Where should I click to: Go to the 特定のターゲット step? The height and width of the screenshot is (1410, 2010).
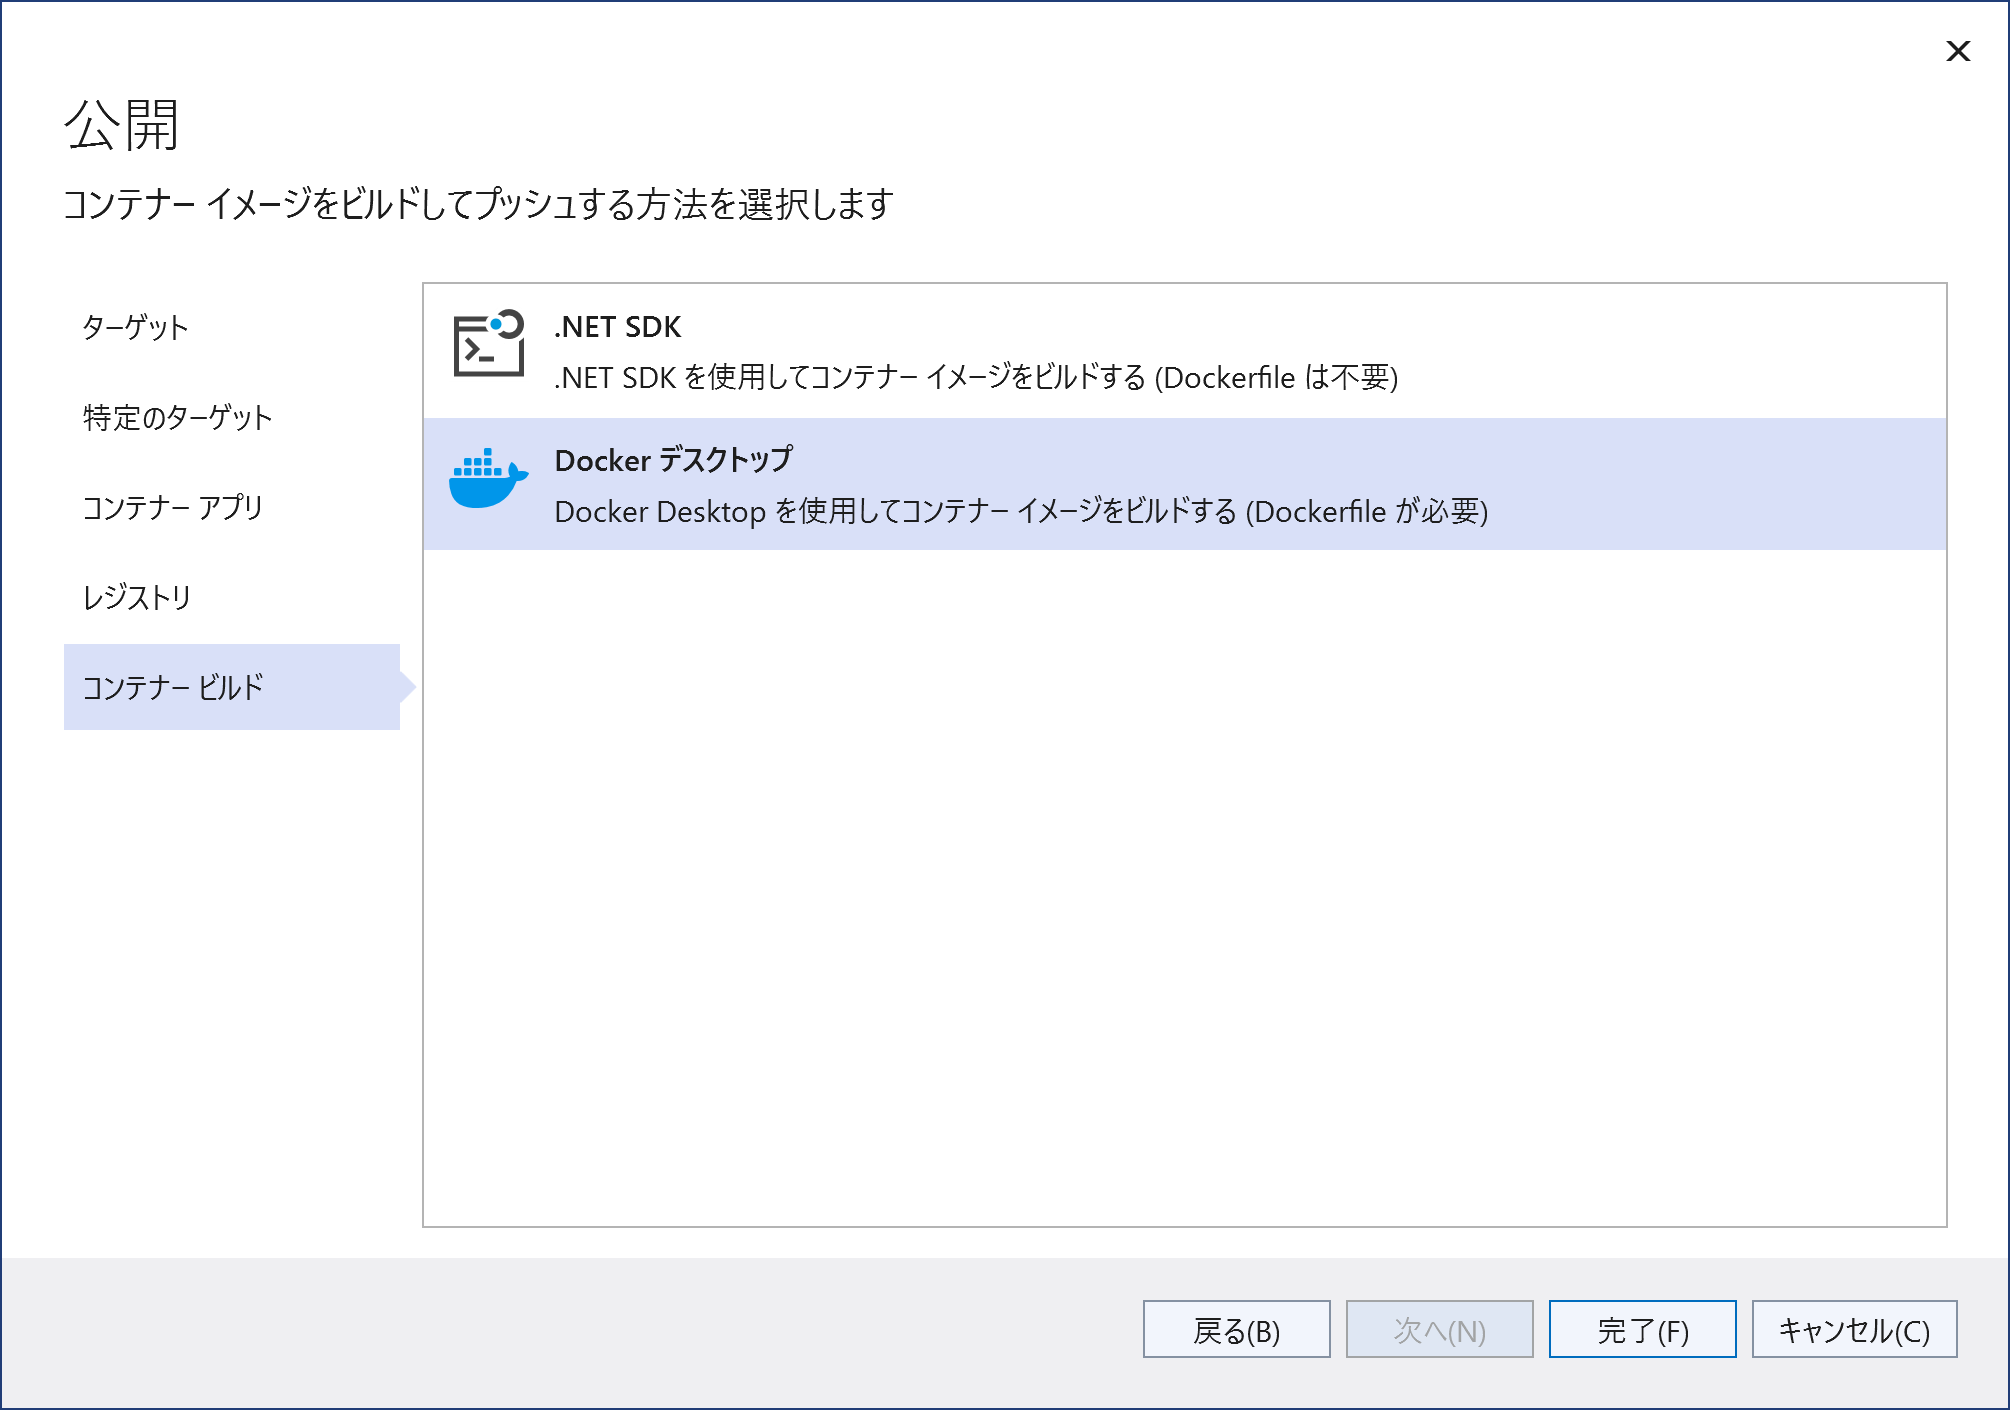pos(177,418)
